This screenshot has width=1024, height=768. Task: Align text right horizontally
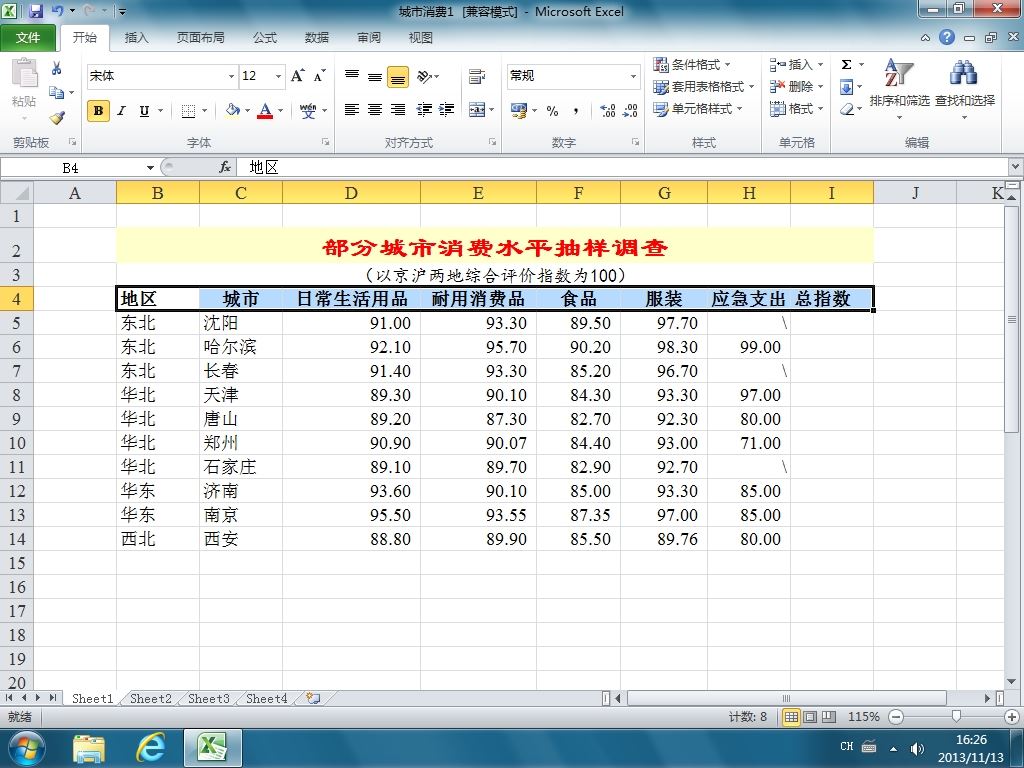(398, 110)
